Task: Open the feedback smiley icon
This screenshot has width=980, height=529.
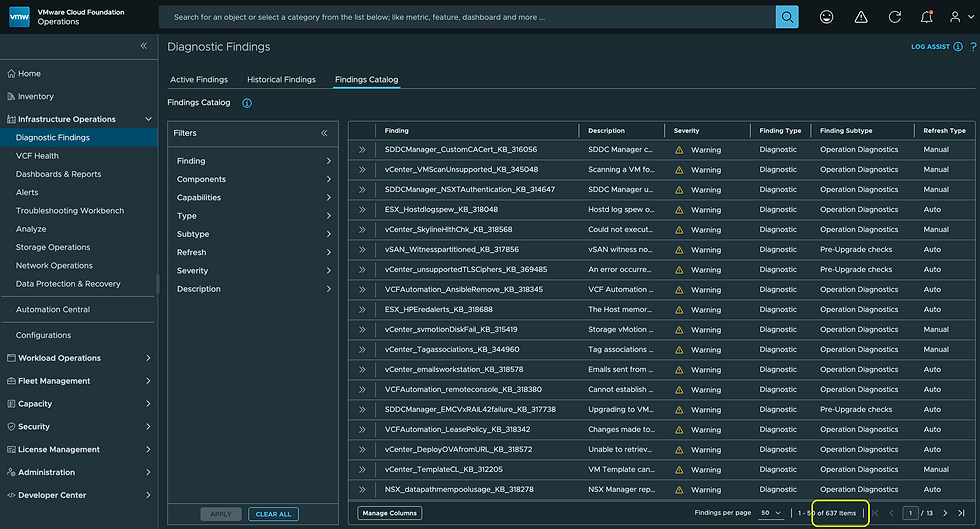Action: 827,17
